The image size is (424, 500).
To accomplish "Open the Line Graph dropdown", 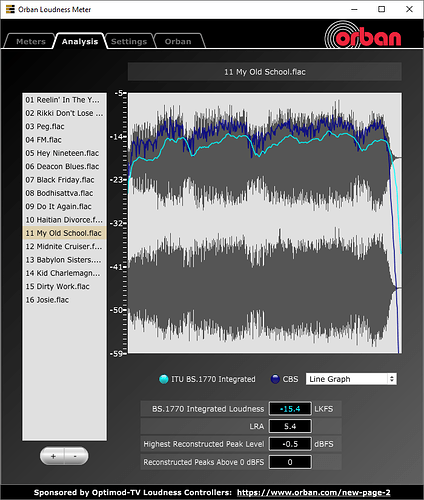I will coord(351,379).
